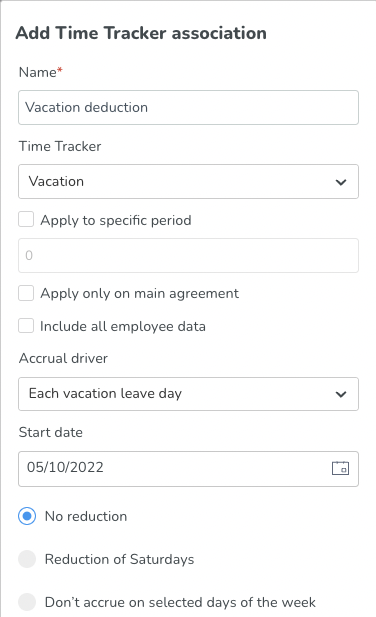Image resolution: width=376 pixels, height=617 pixels.
Task: Click the Name field with Vacation deduction
Action: [188, 107]
